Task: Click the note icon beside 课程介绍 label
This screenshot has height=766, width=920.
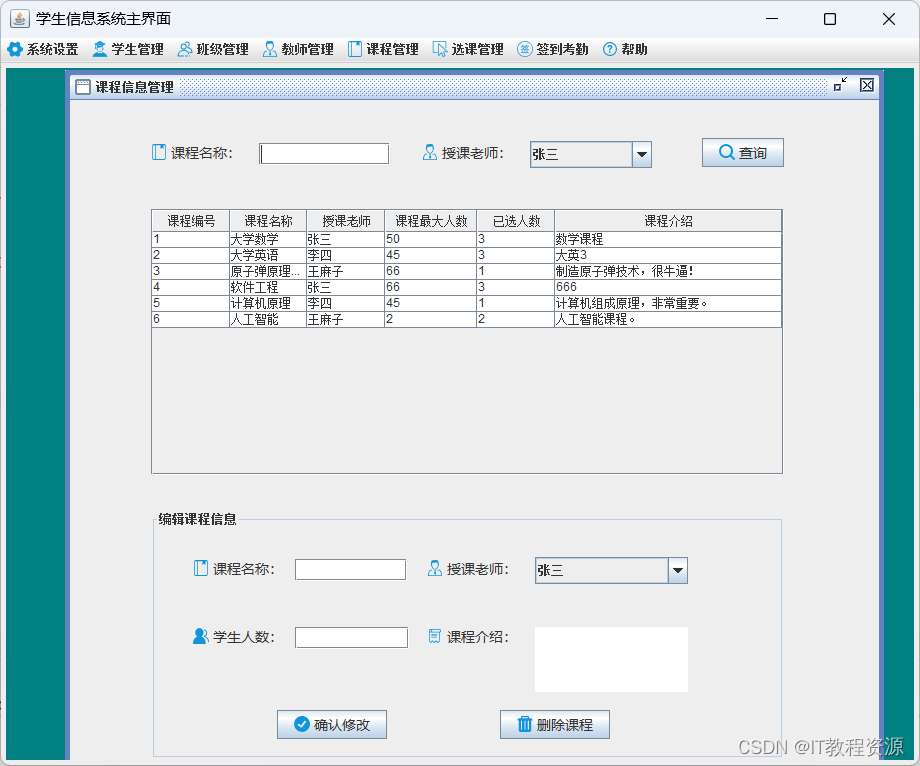Action: point(435,636)
